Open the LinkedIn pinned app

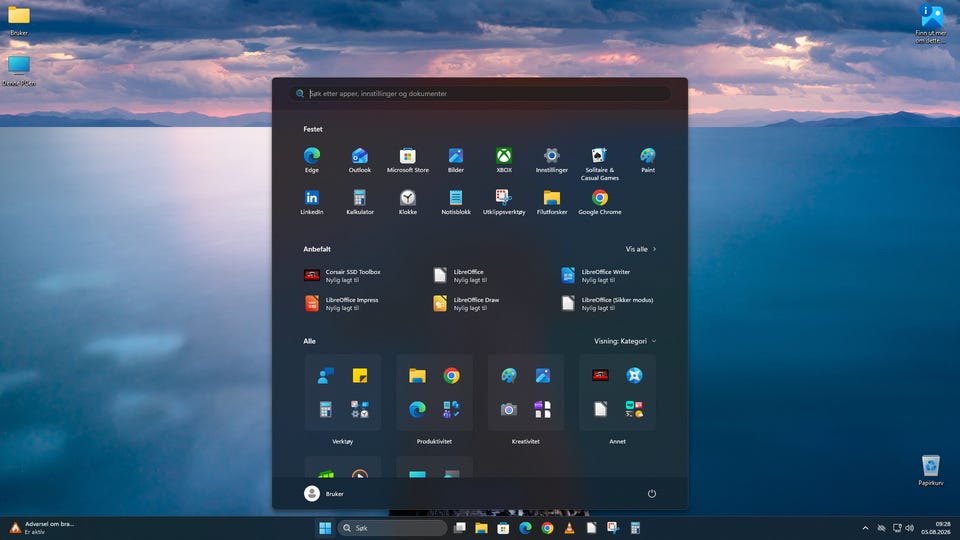[x=312, y=202]
